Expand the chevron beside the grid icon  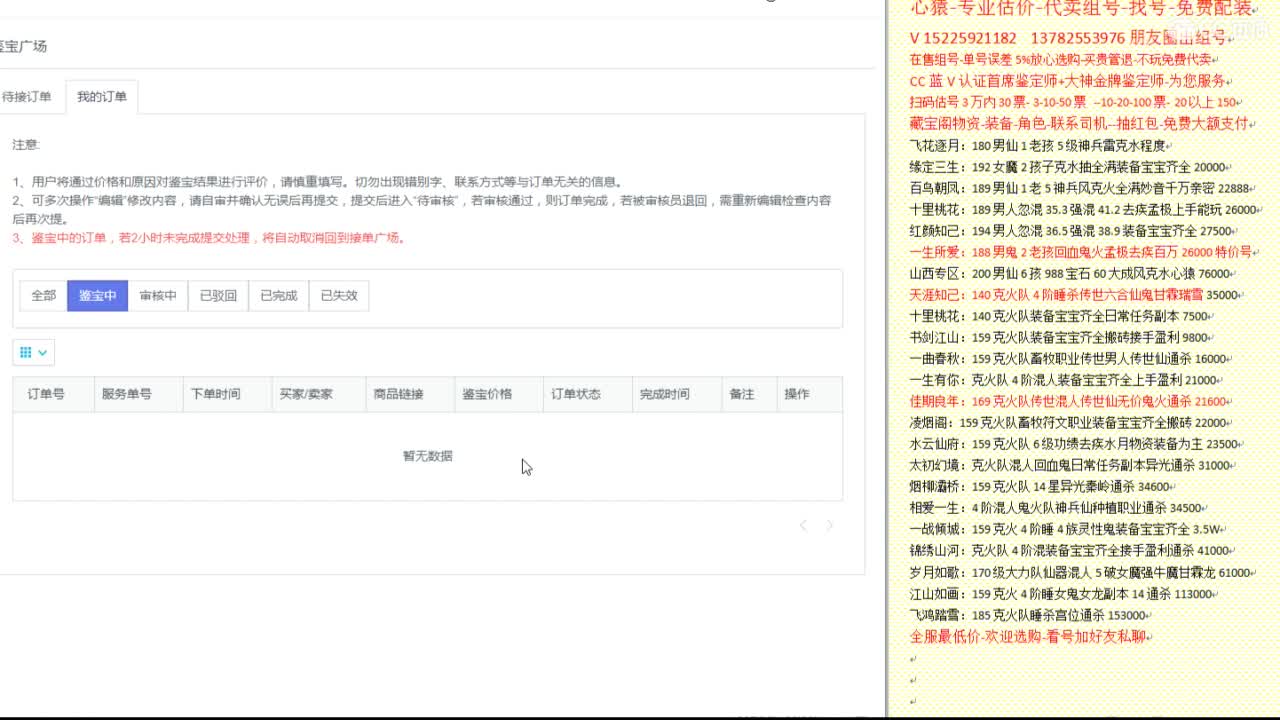(40, 352)
